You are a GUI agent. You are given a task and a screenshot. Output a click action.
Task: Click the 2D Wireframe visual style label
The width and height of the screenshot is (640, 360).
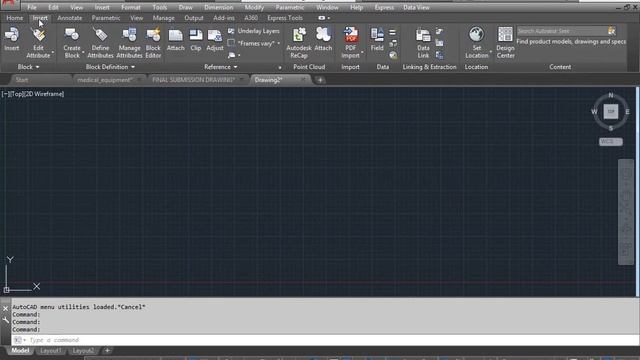(44, 94)
